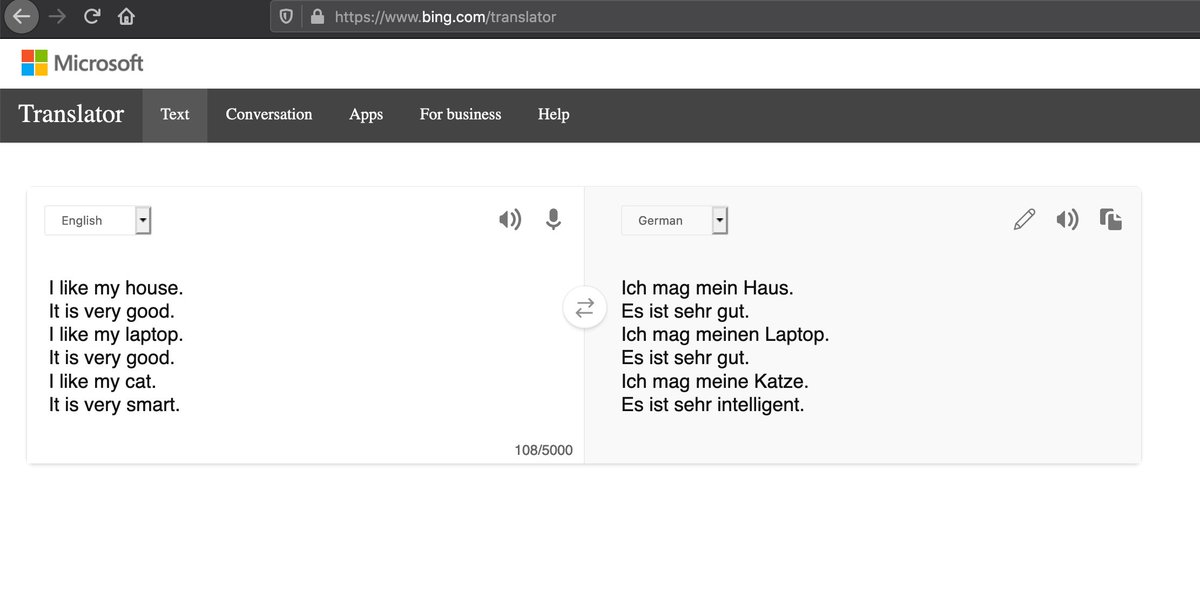This screenshot has width=1200, height=591.
Task: Play the German translation audio
Action: (1067, 220)
